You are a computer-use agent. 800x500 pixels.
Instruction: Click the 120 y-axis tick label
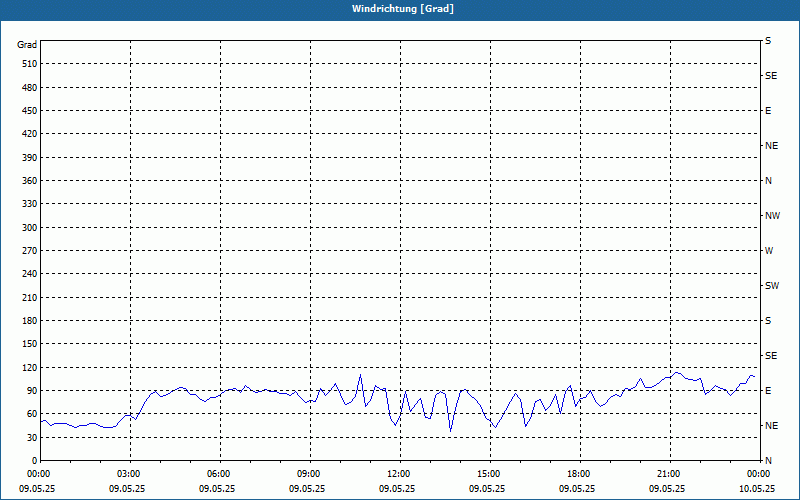tap(30, 367)
